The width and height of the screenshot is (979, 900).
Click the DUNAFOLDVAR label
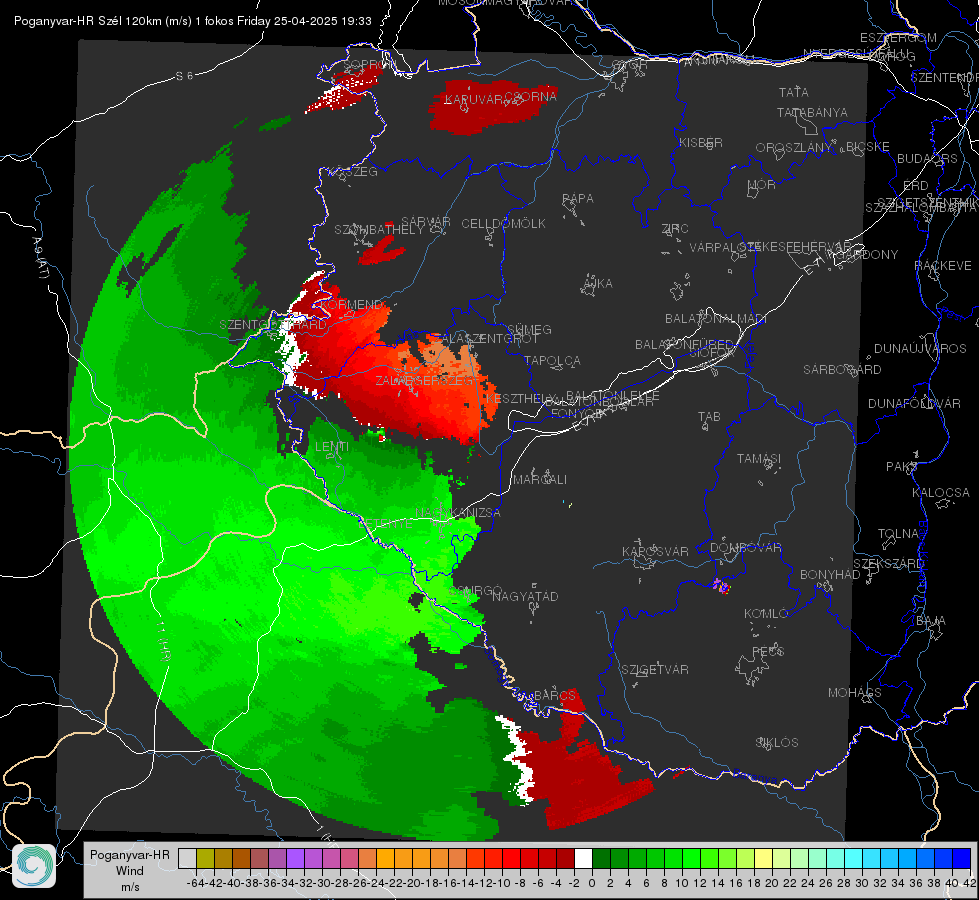[914, 403]
